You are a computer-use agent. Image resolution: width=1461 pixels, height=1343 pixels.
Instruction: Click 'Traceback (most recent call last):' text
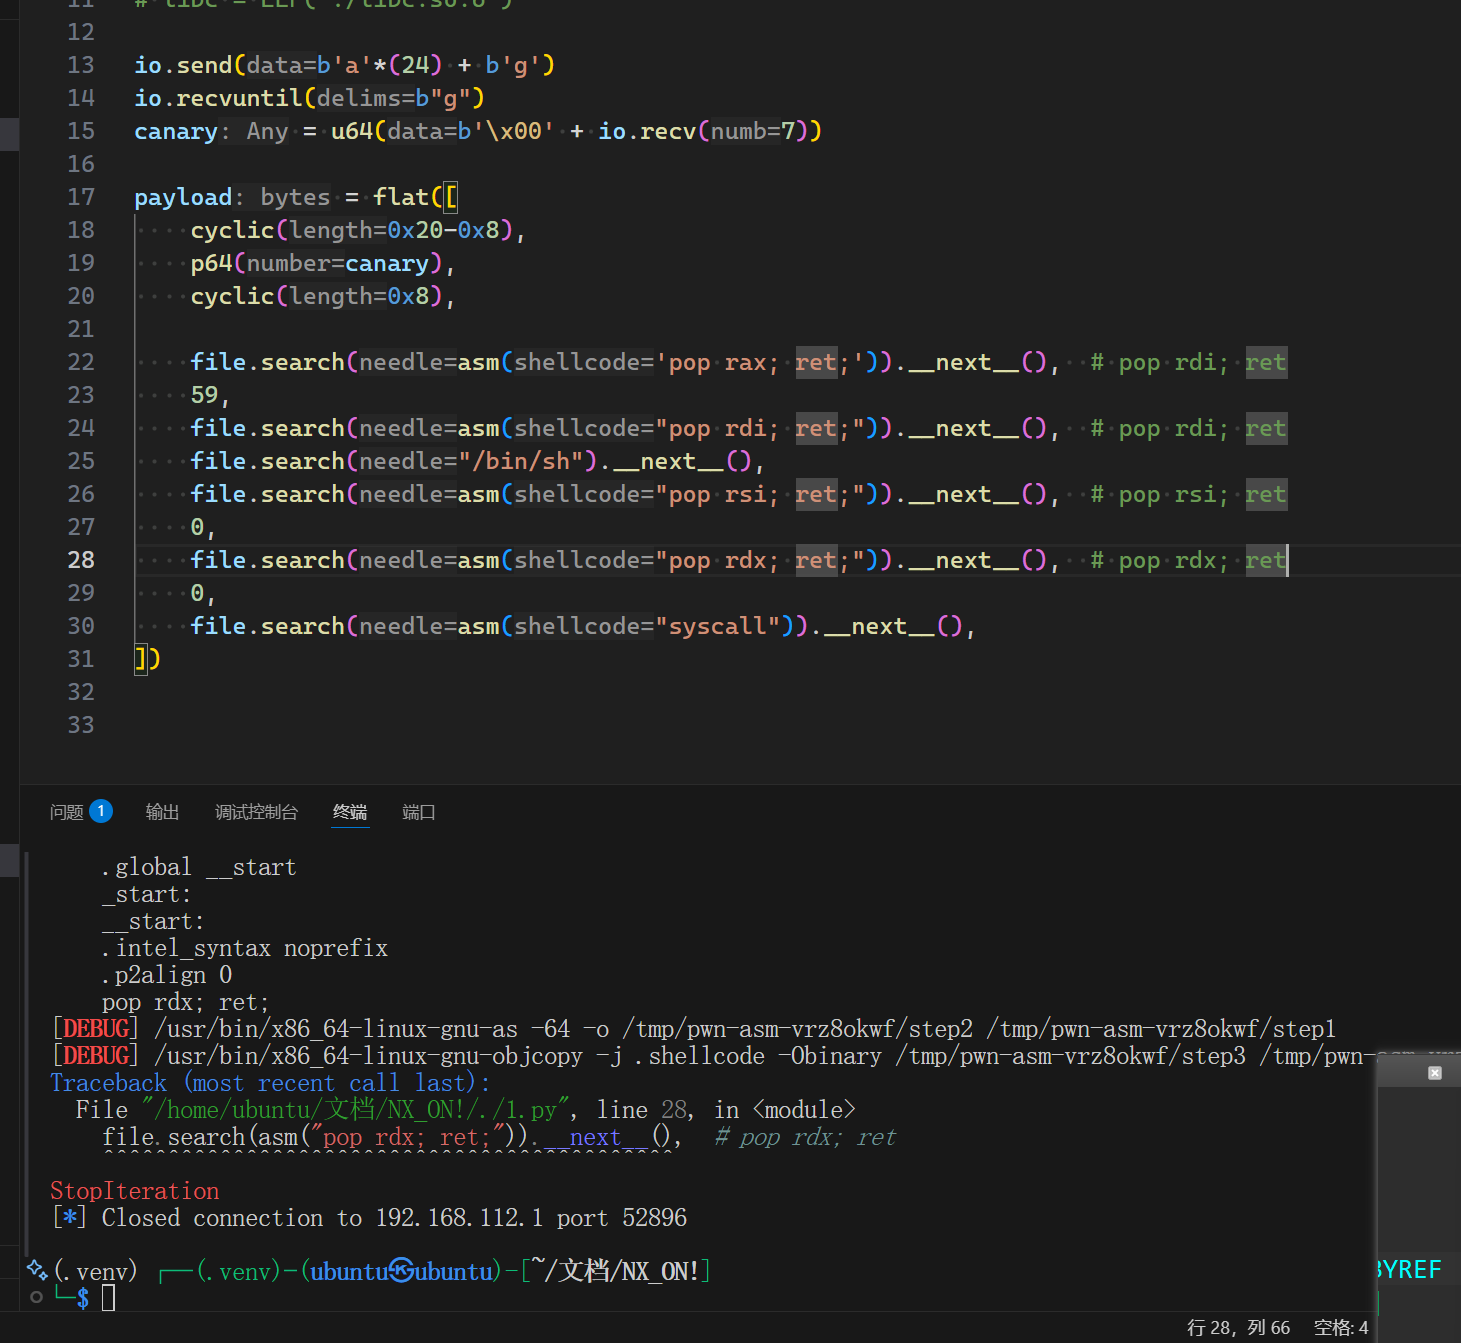click(270, 1083)
